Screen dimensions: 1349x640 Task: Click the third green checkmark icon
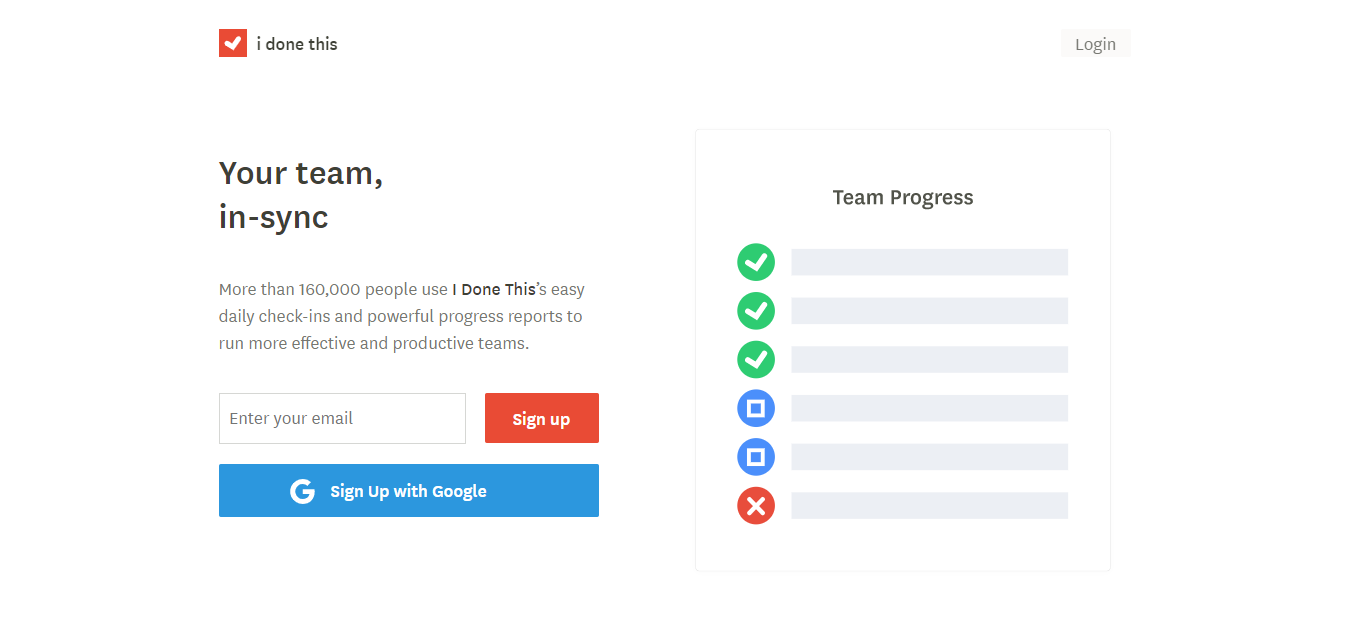pyautogui.click(x=756, y=359)
